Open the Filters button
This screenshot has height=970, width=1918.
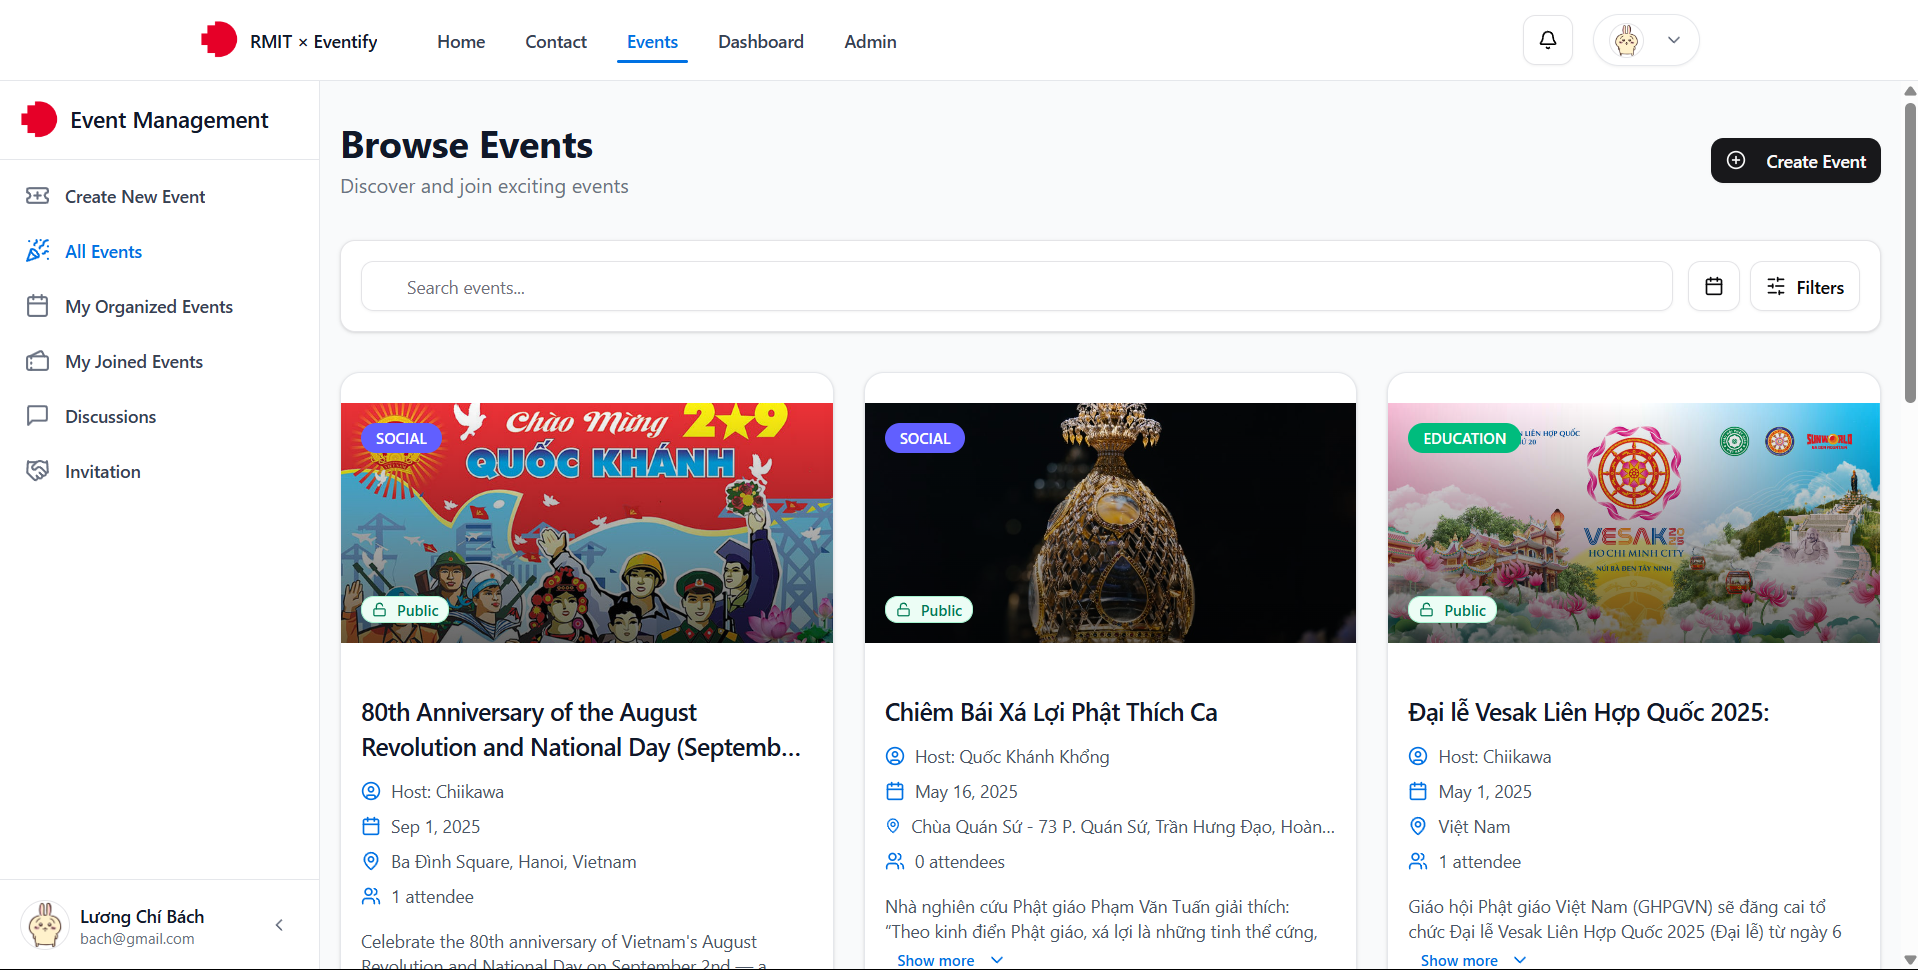(x=1804, y=287)
